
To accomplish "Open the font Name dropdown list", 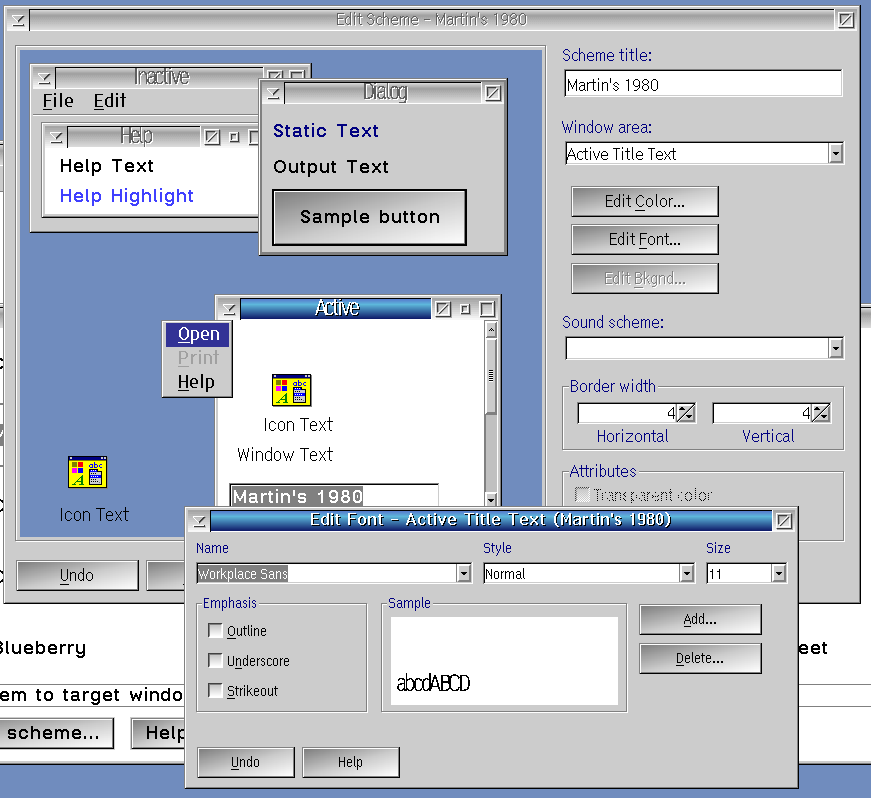I will 463,574.
